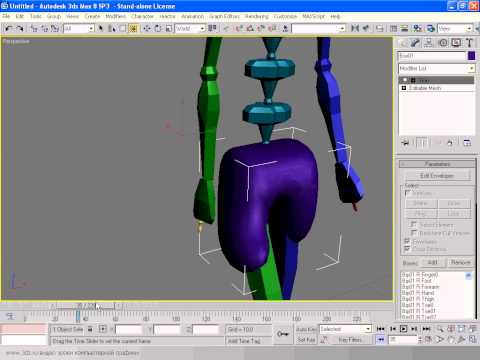This screenshot has width=480, height=360.
Task: Click the Align tool icon
Action: point(366,29)
